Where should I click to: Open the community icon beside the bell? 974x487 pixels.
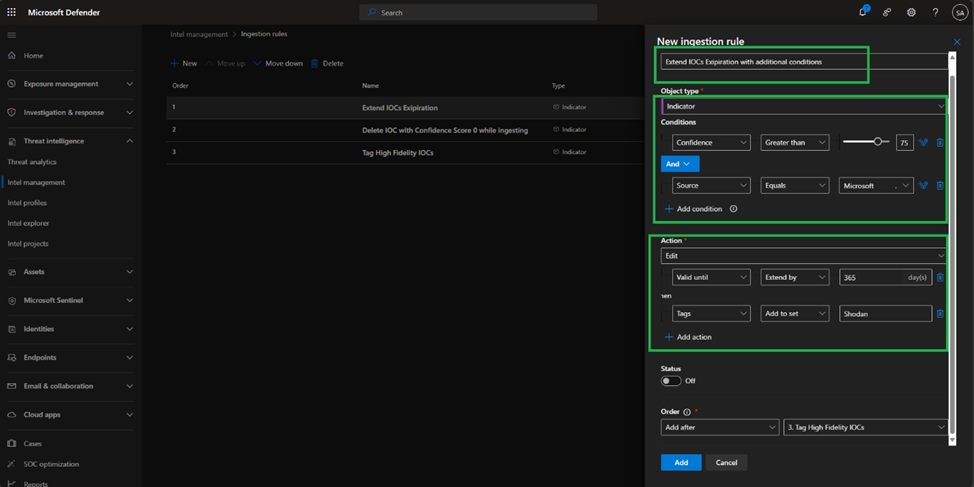coord(887,12)
